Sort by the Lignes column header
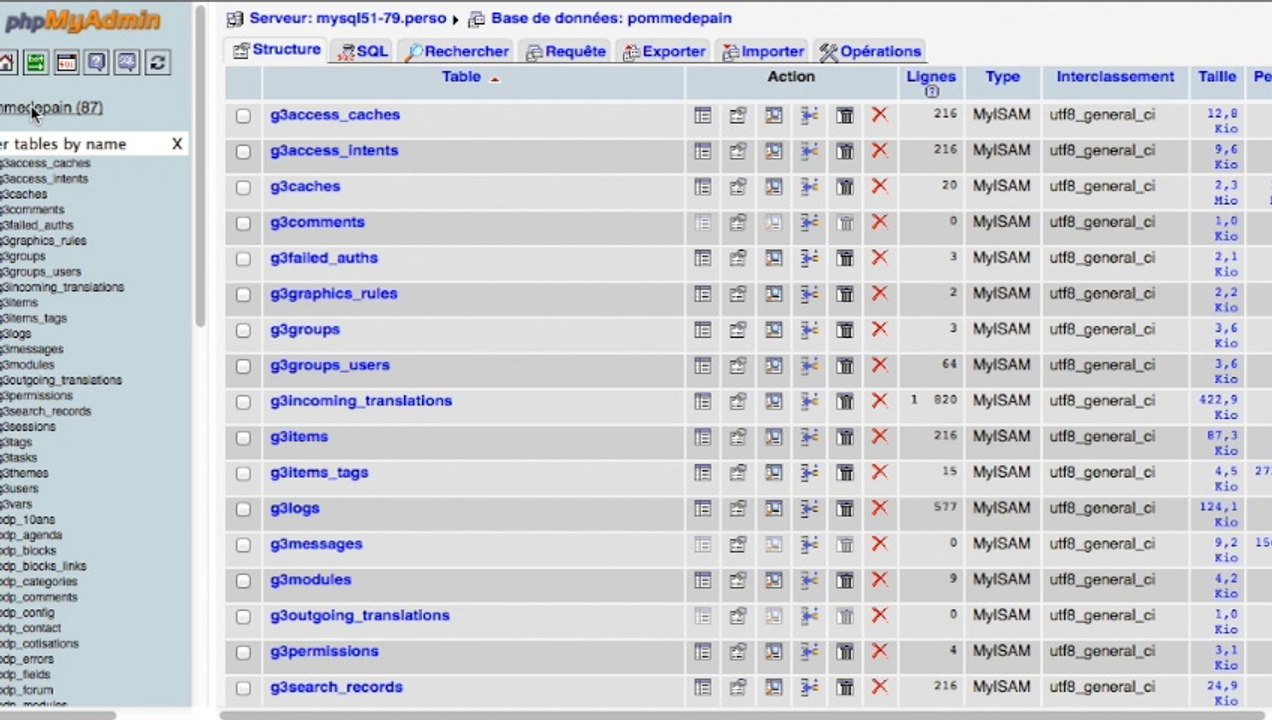This screenshot has height=720, width=1272. coord(931,76)
